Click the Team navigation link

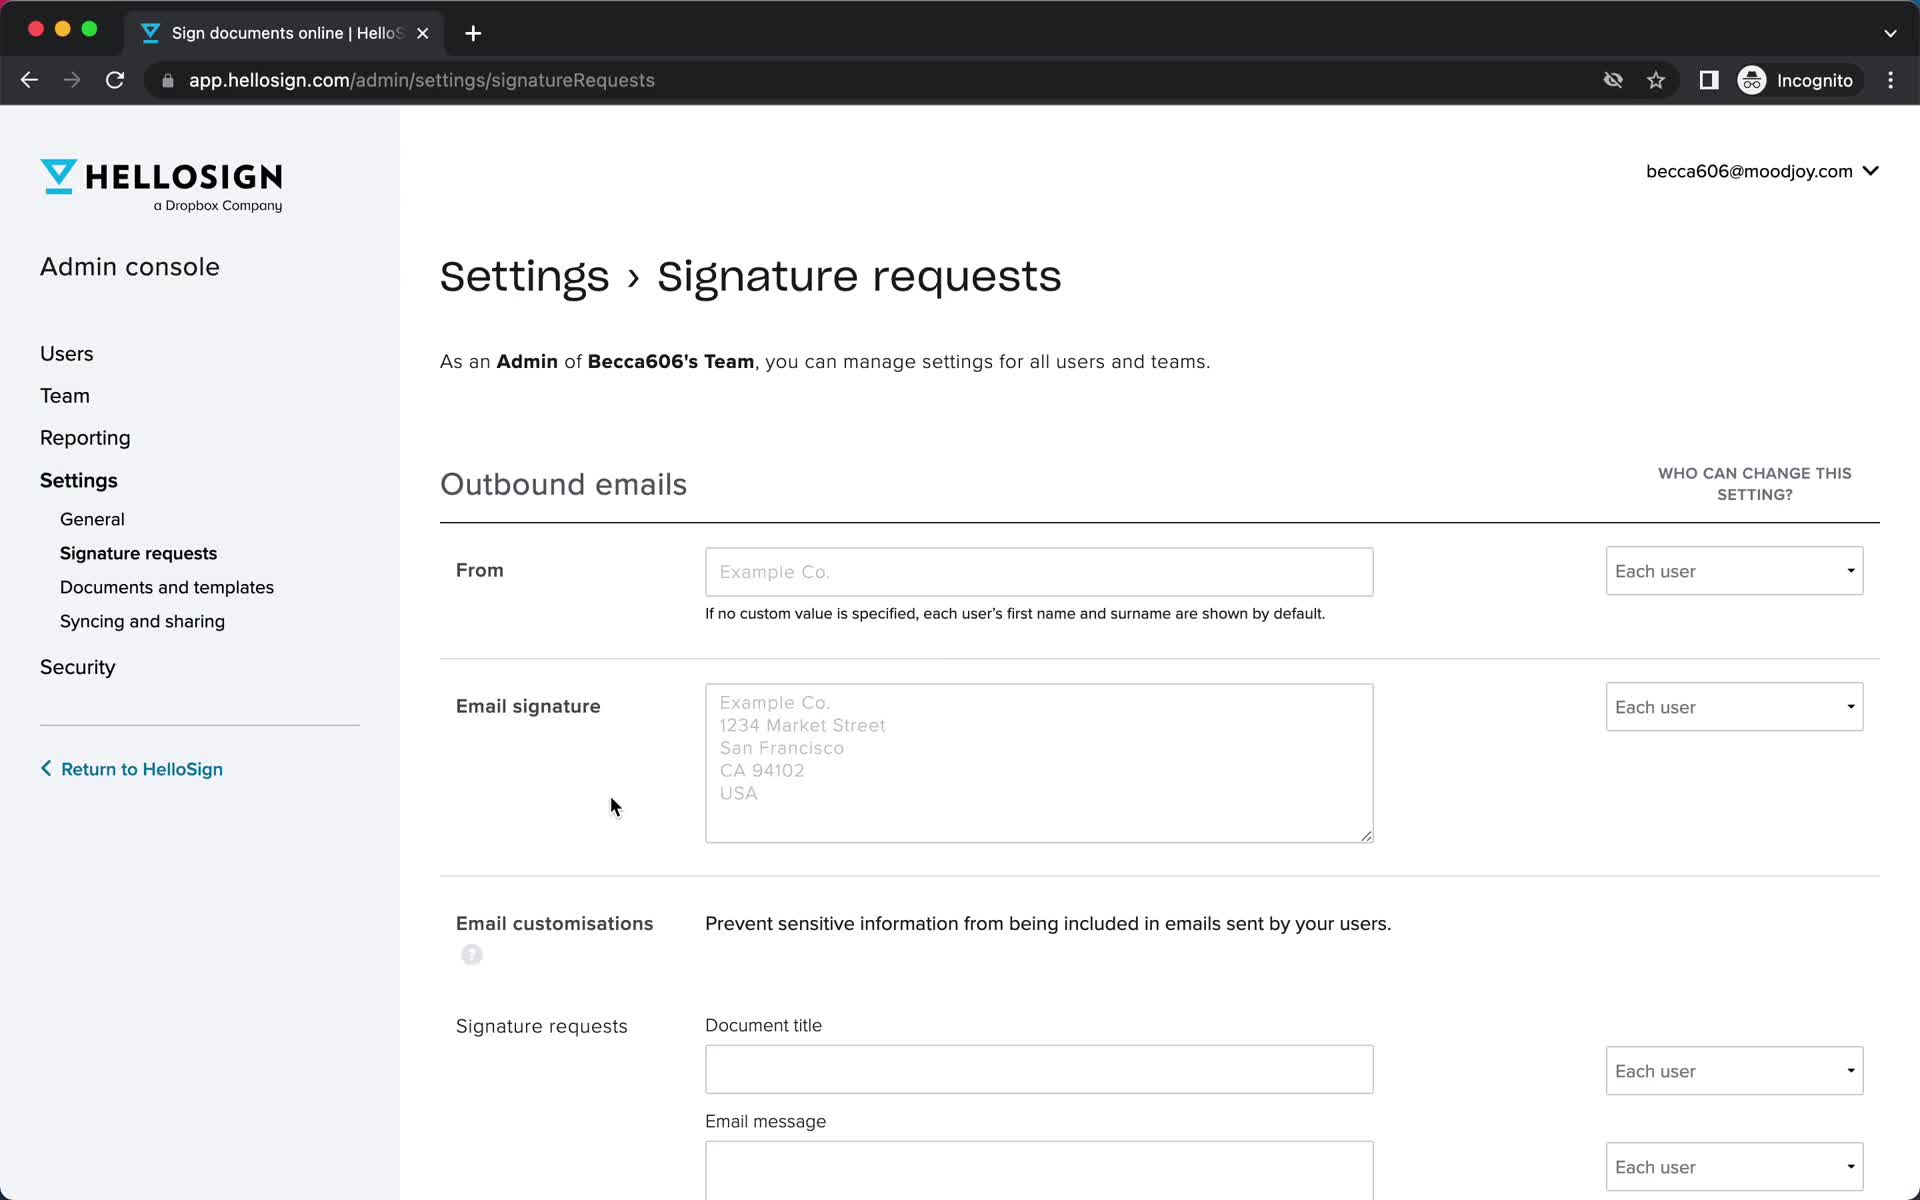(x=65, y=395)
